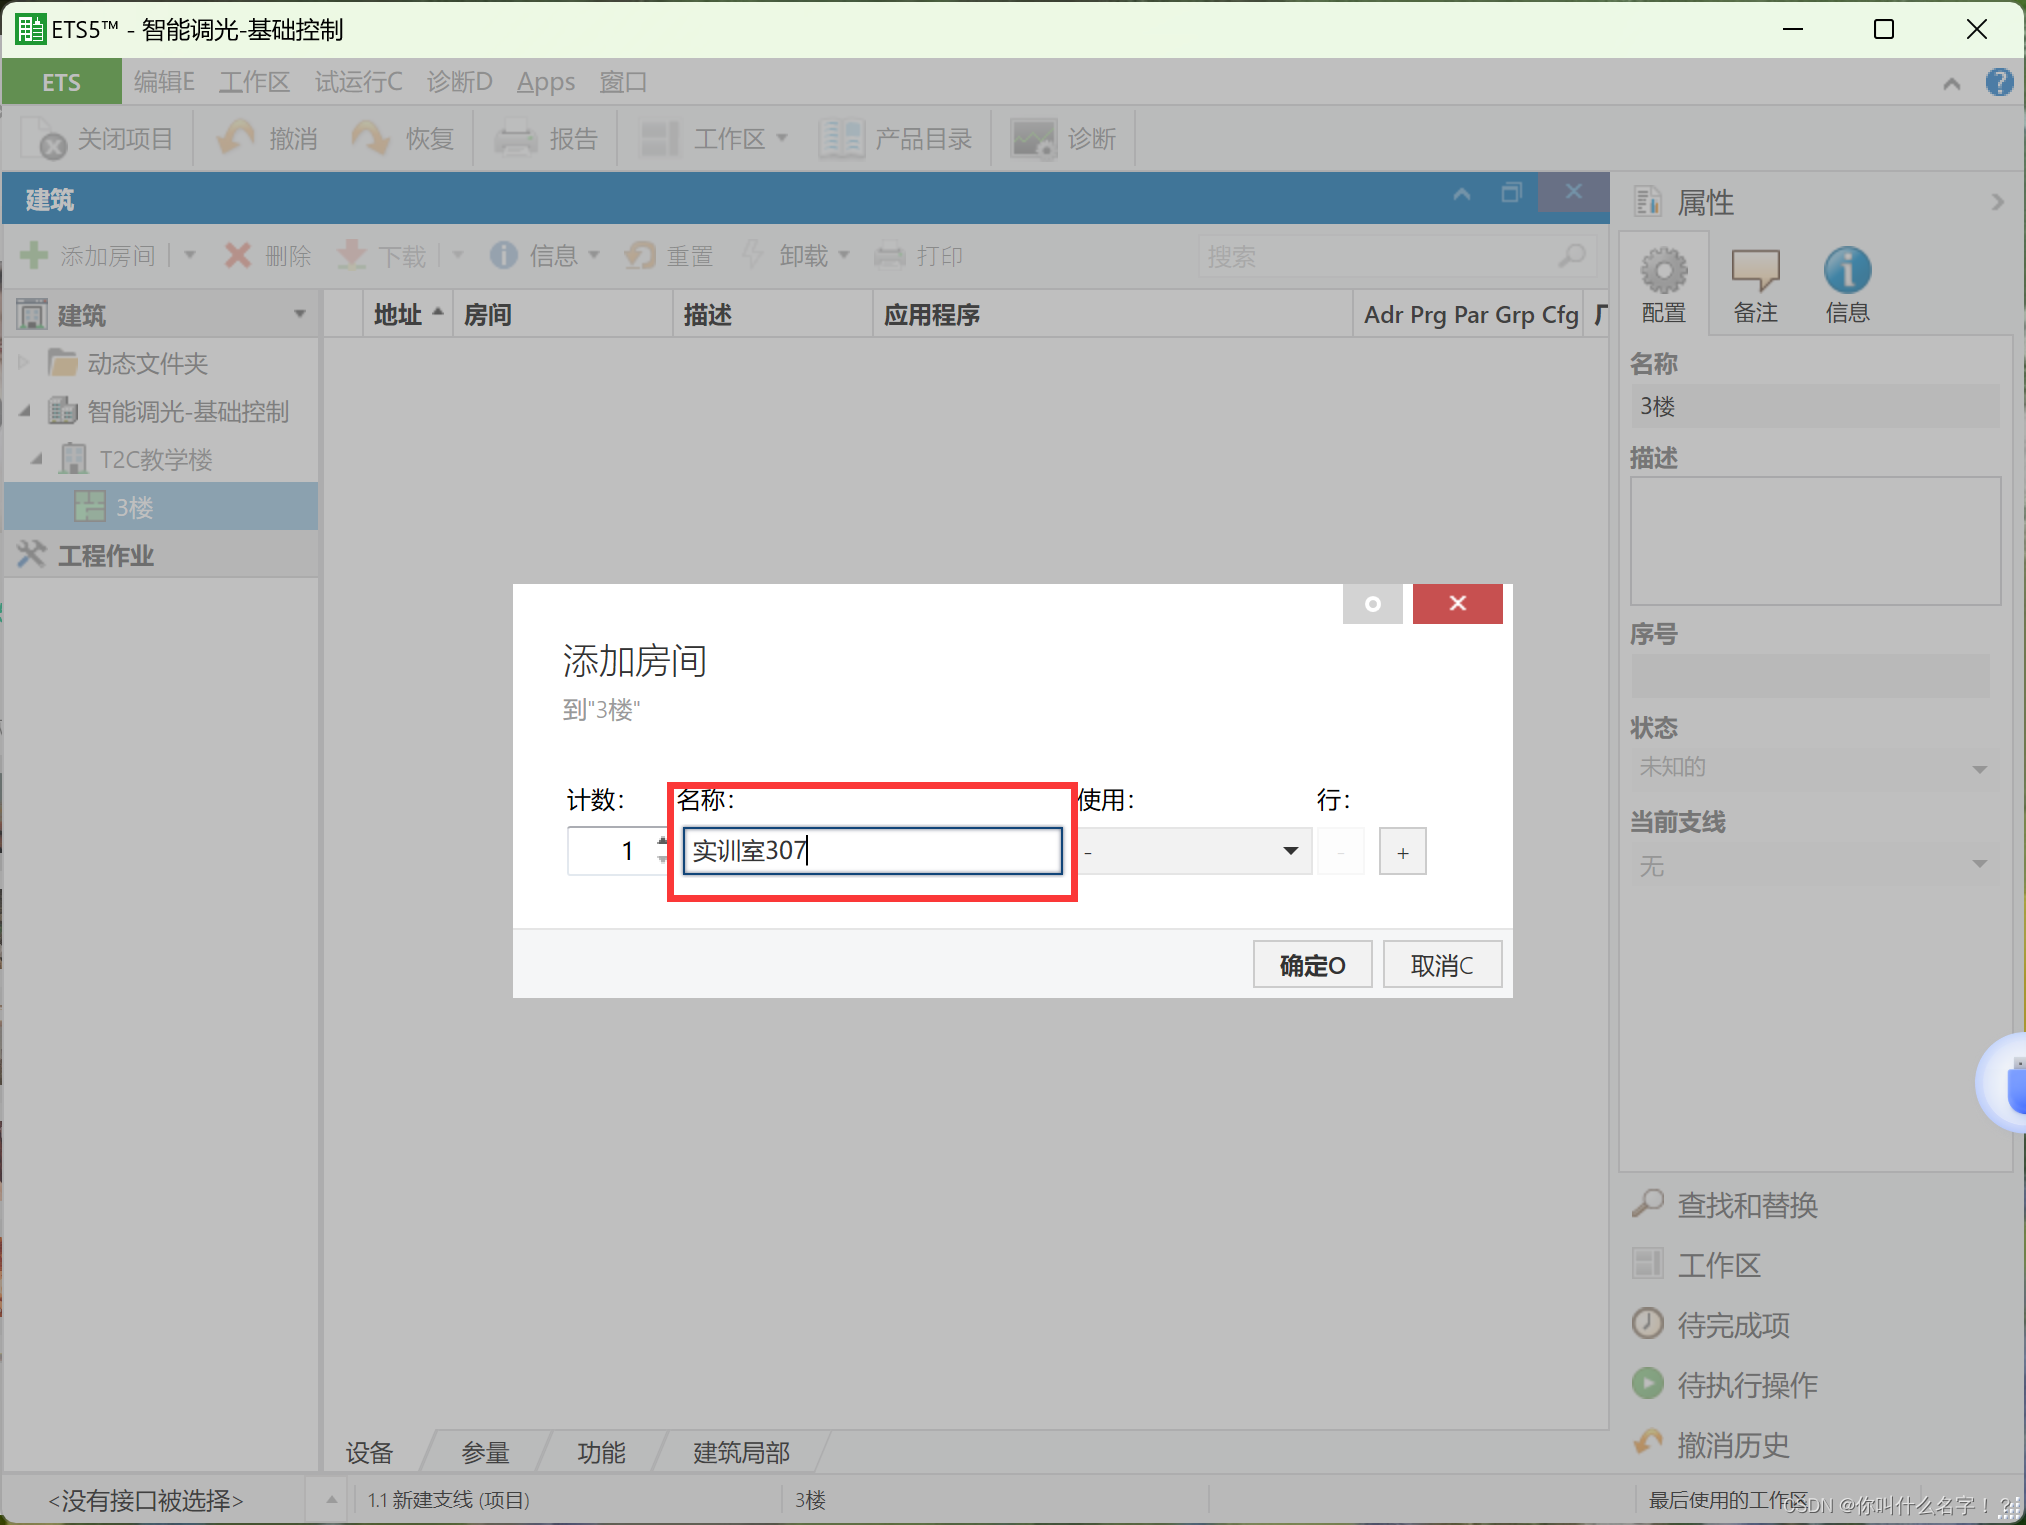This screenshot has height=1525, width=2026.
Task: Open the 使用 dropdown in dialog
Action: pyautogui.click(x=1290, y=851)
